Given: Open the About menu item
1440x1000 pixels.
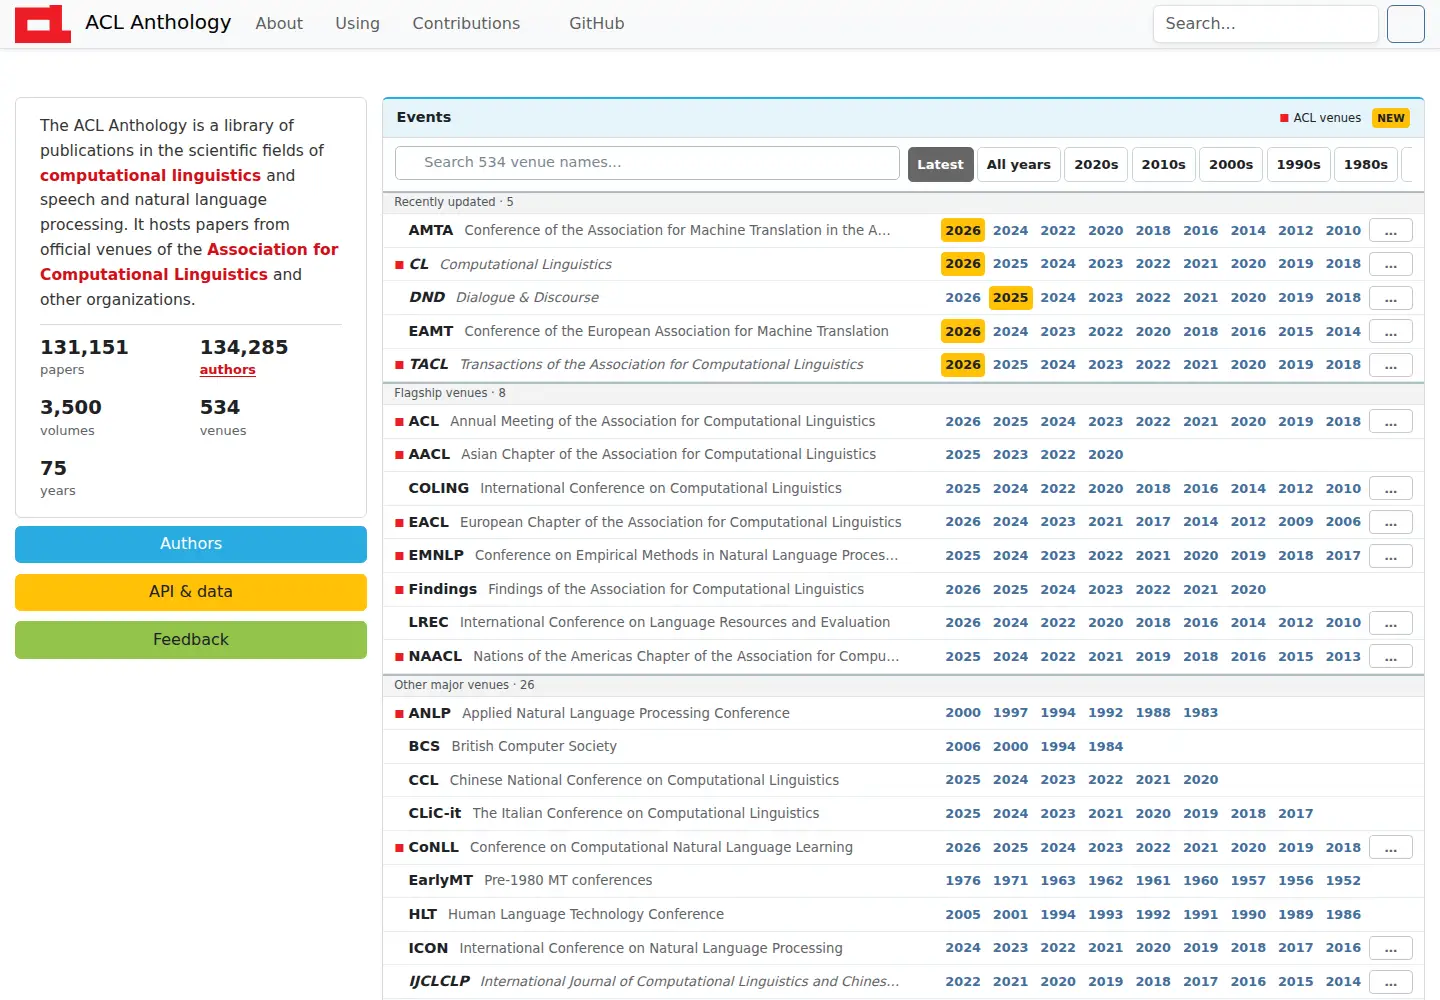Looking at the screenshot, I should click(279, 24).
